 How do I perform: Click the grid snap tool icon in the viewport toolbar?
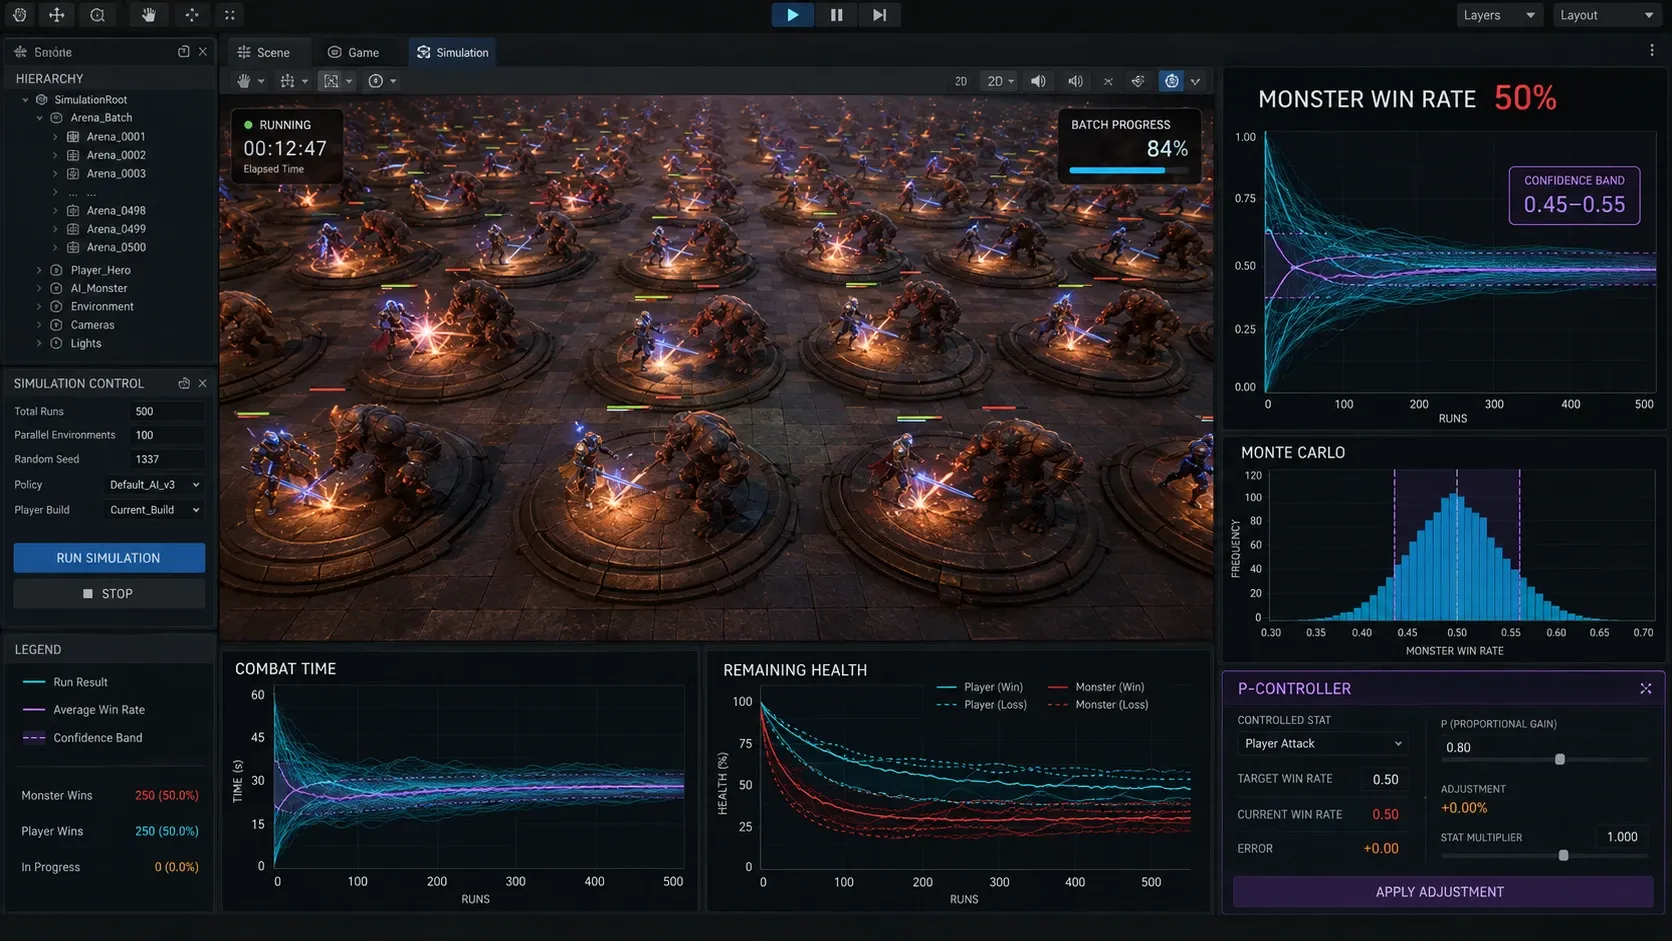tap(288, 81)
